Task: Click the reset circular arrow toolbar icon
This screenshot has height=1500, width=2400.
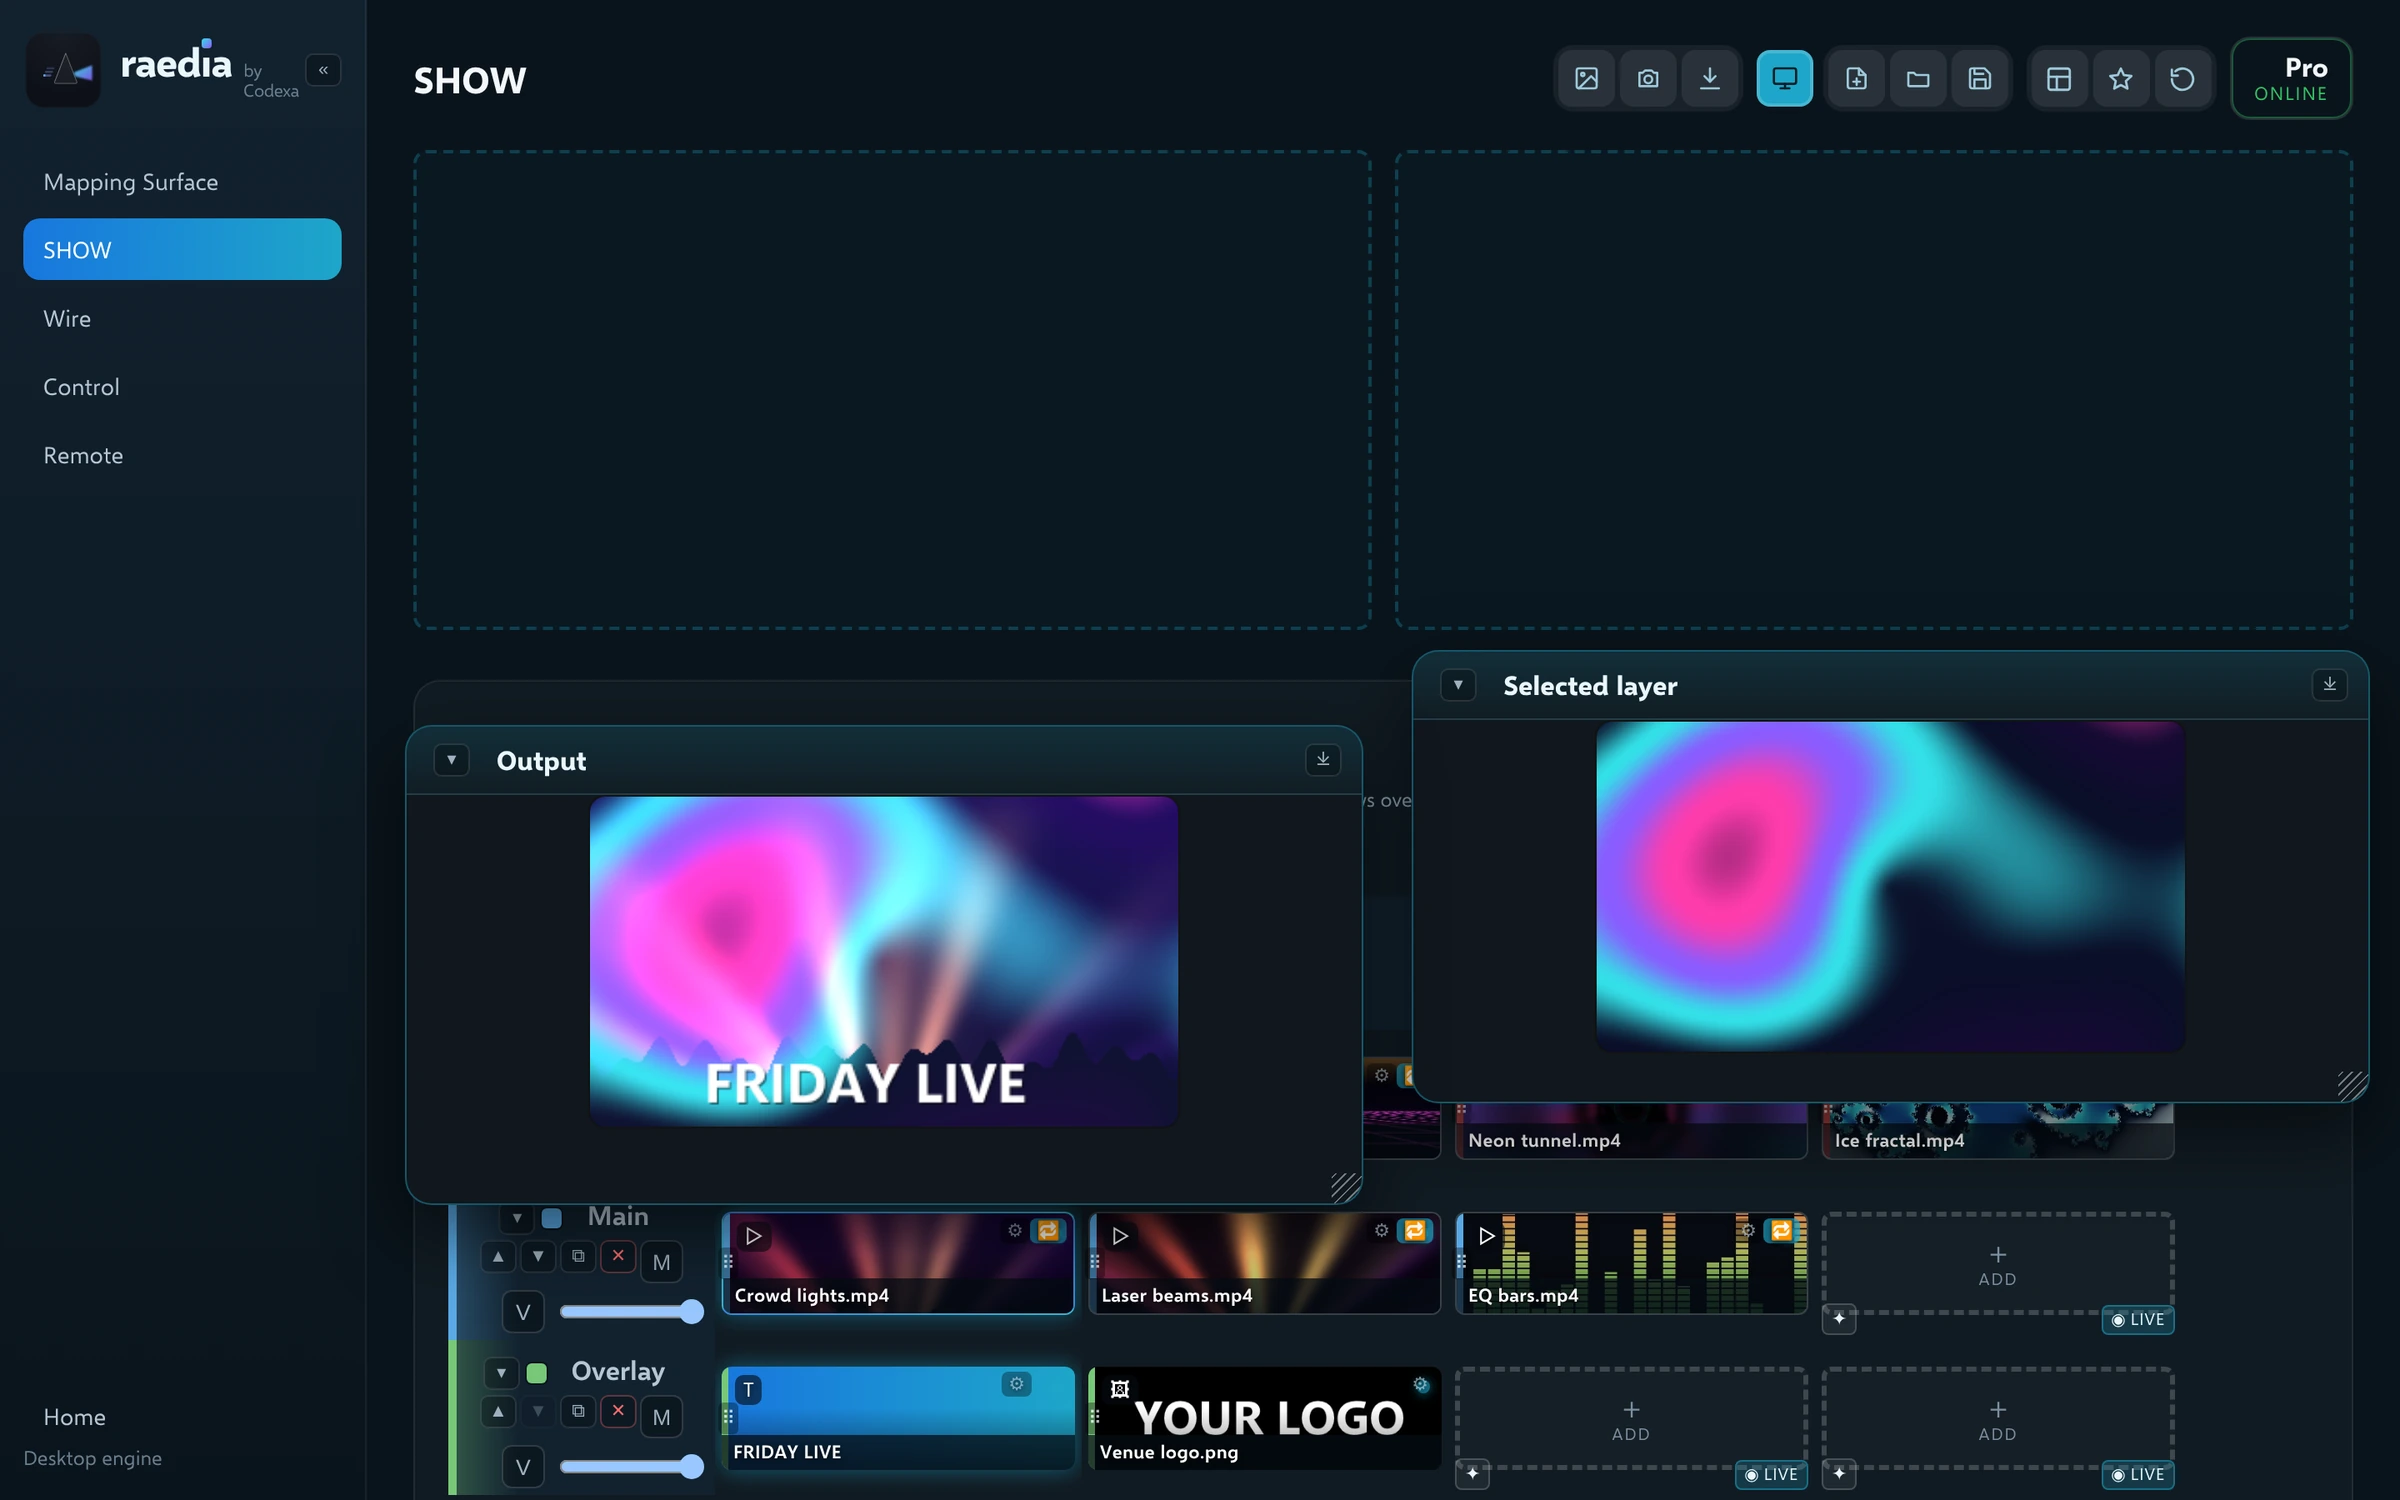Action: click(2182, 78)
